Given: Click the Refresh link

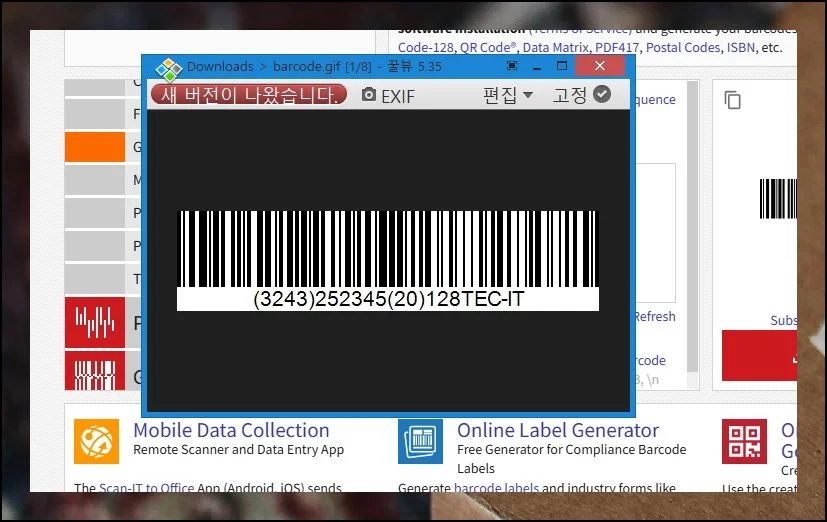Looking at the screenshot, I should [x=655, y=316].
